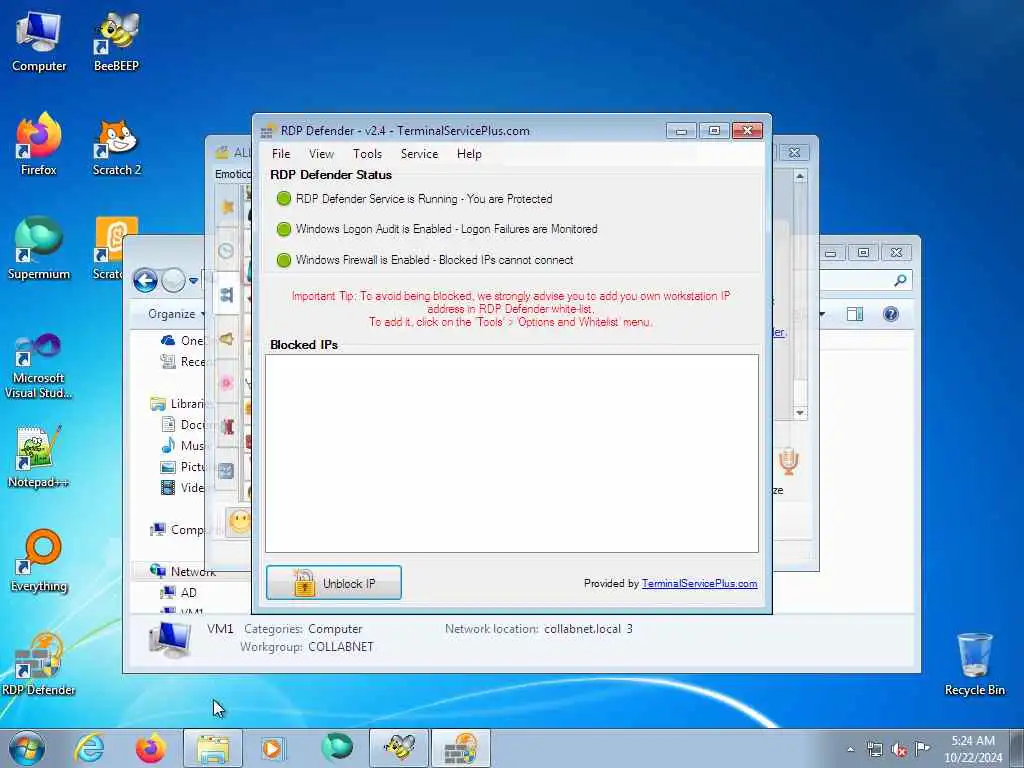The width and height of the screenshot is (1024, 768).
Task: Select Libraries in Explorer navigation pane
Action: click(x=178, y=404)
